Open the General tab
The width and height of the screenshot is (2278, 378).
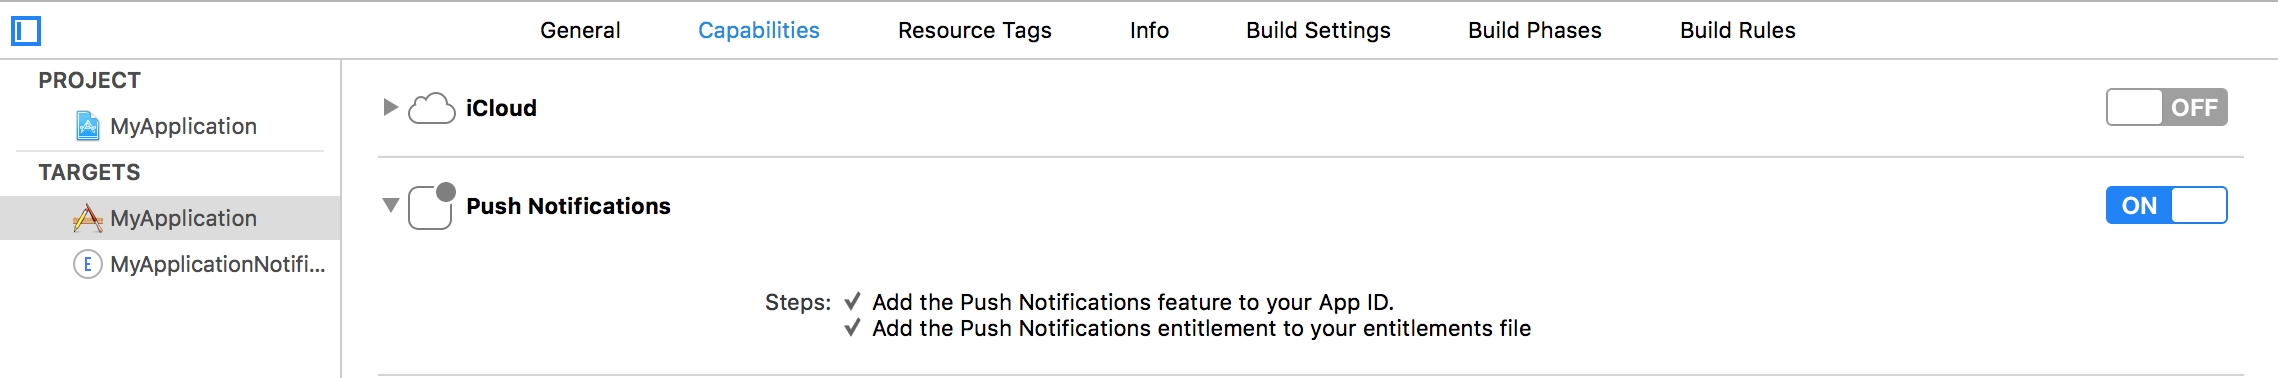point(580,30)
